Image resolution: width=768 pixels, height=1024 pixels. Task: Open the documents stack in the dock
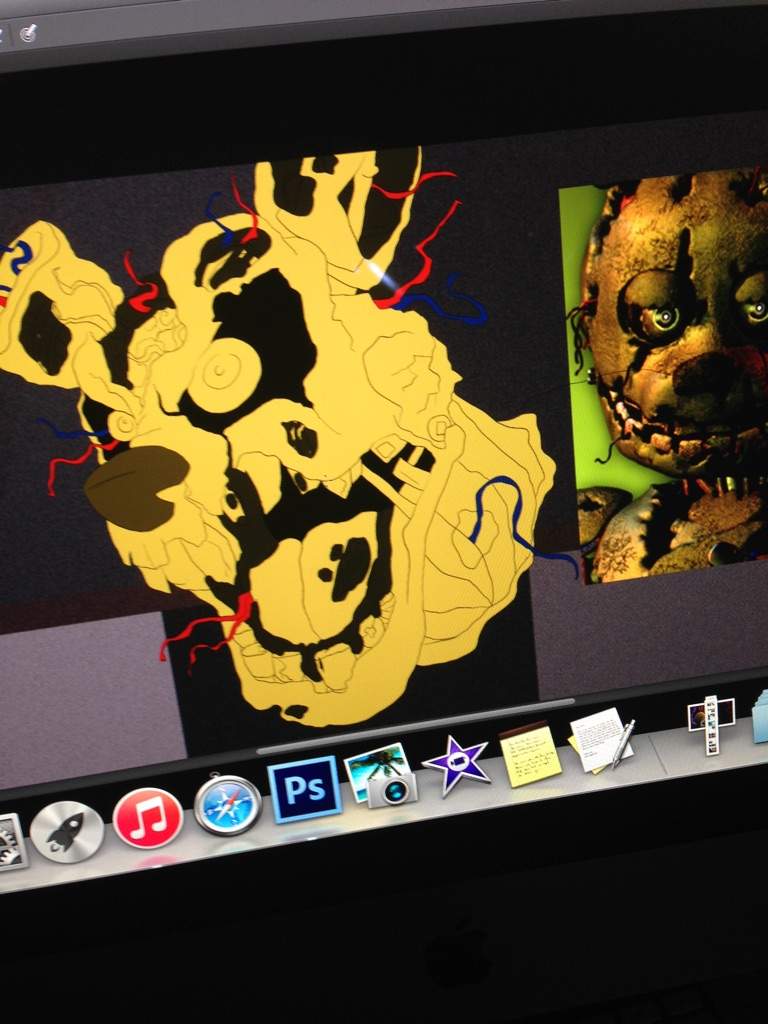pyautogui.click(x=760, y=716)
